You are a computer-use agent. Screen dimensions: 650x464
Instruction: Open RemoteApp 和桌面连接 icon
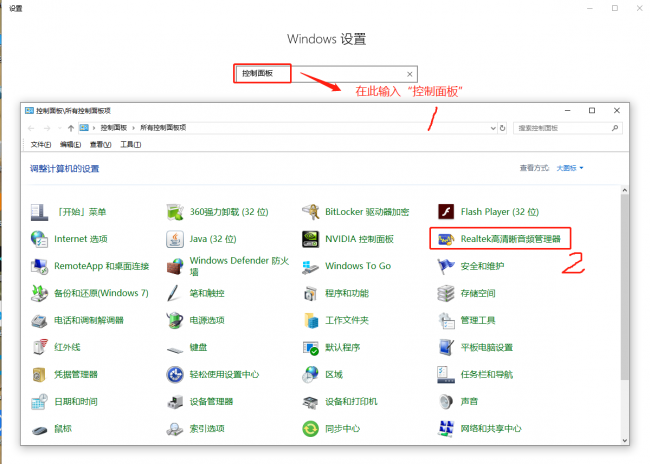click(39, 266)
